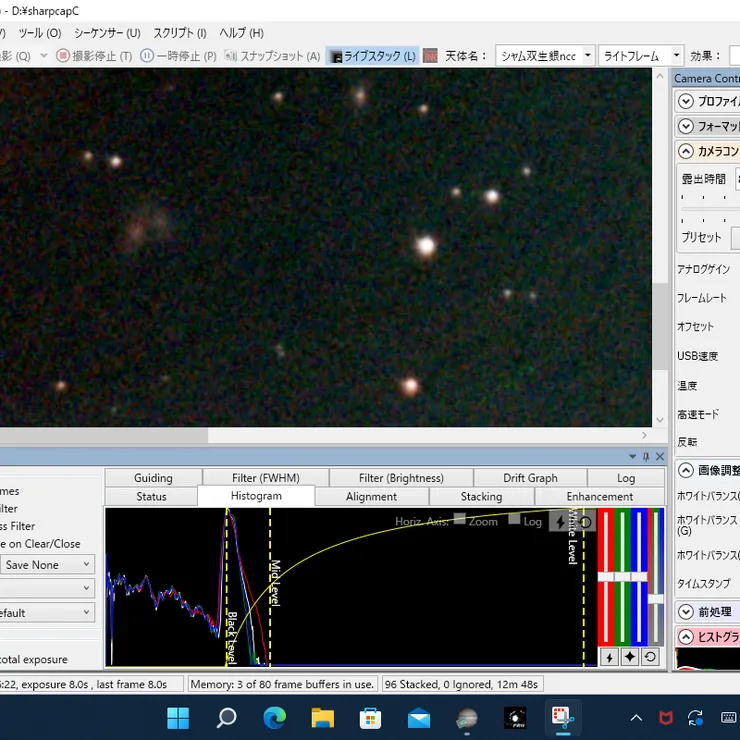This screenshot has width=740, height=740.
Task: Open the Default dropdown
Action: (x=47, y=613)
